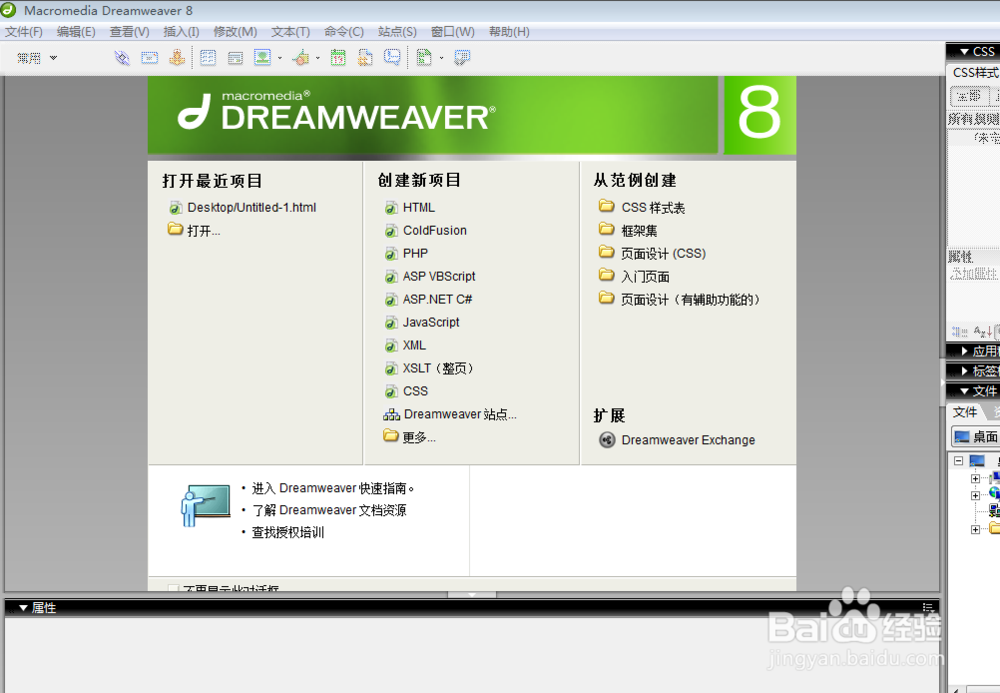Viewport: 1000px width, 693px height.
Task: Click the Templates icon in insert bar
Action: pyautogui.click(x=424, y=58)
